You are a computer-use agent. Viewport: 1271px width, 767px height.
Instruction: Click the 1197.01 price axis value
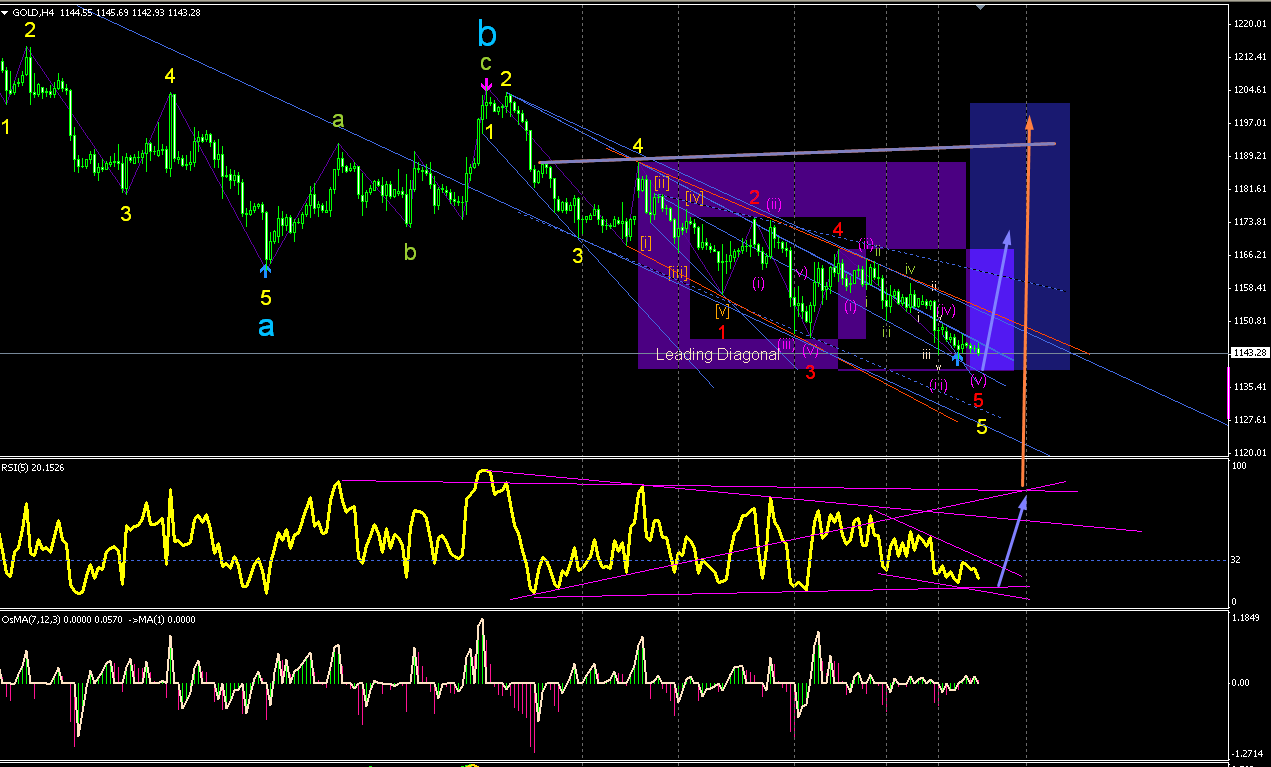tap(1249, 122)
